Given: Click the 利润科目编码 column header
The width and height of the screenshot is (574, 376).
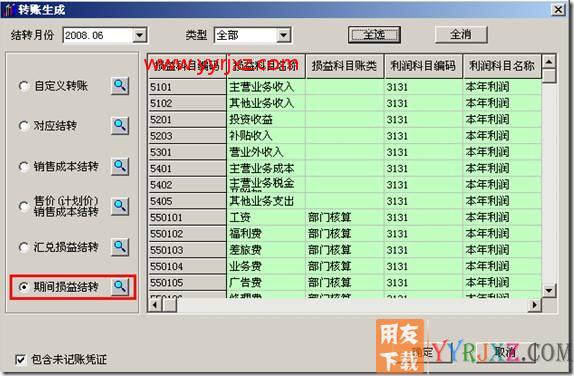Looking at the screenshot, I should click(x=423, y=66).
